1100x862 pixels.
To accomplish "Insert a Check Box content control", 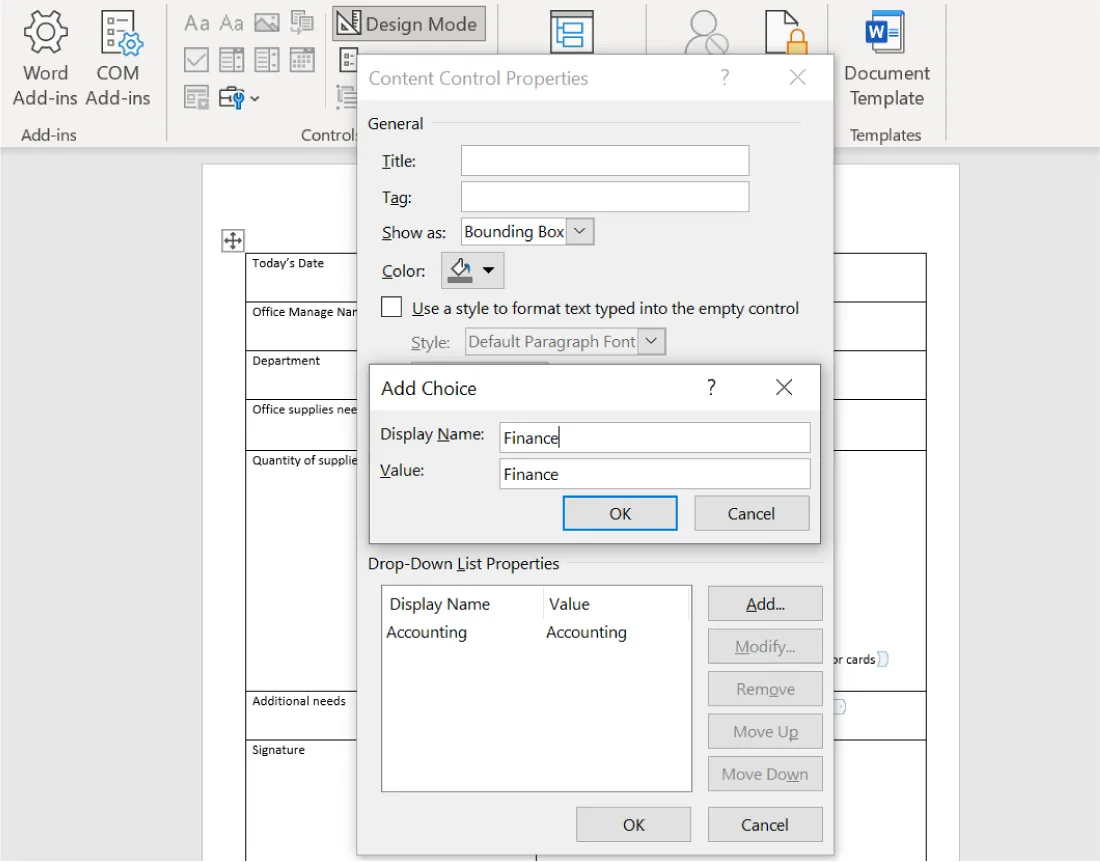I will [x=196, y=59].
